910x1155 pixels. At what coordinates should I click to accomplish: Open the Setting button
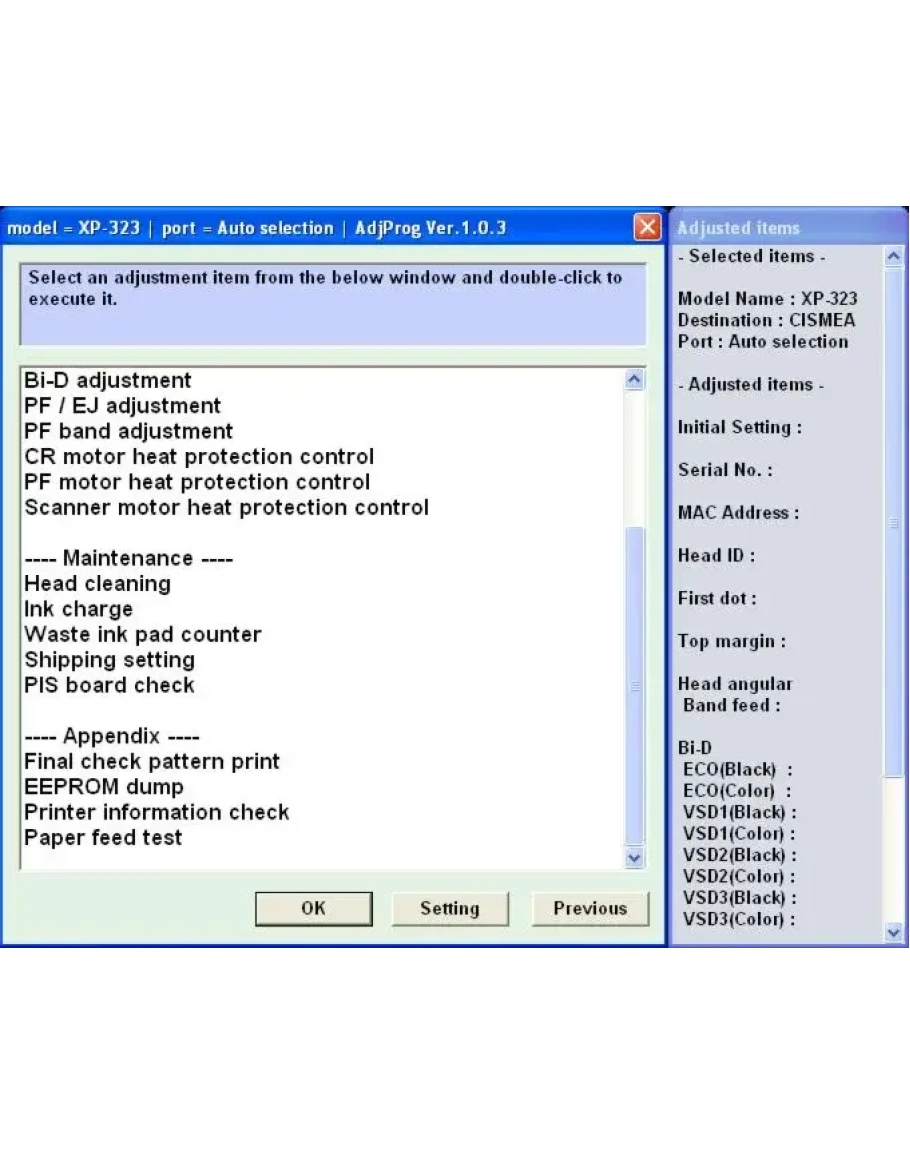click(x=449, y=908)
